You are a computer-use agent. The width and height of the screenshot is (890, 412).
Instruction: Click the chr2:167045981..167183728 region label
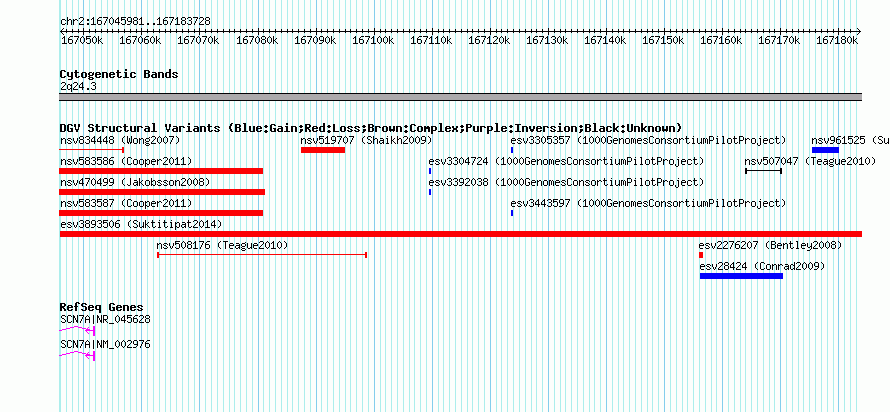click(136, 22)
